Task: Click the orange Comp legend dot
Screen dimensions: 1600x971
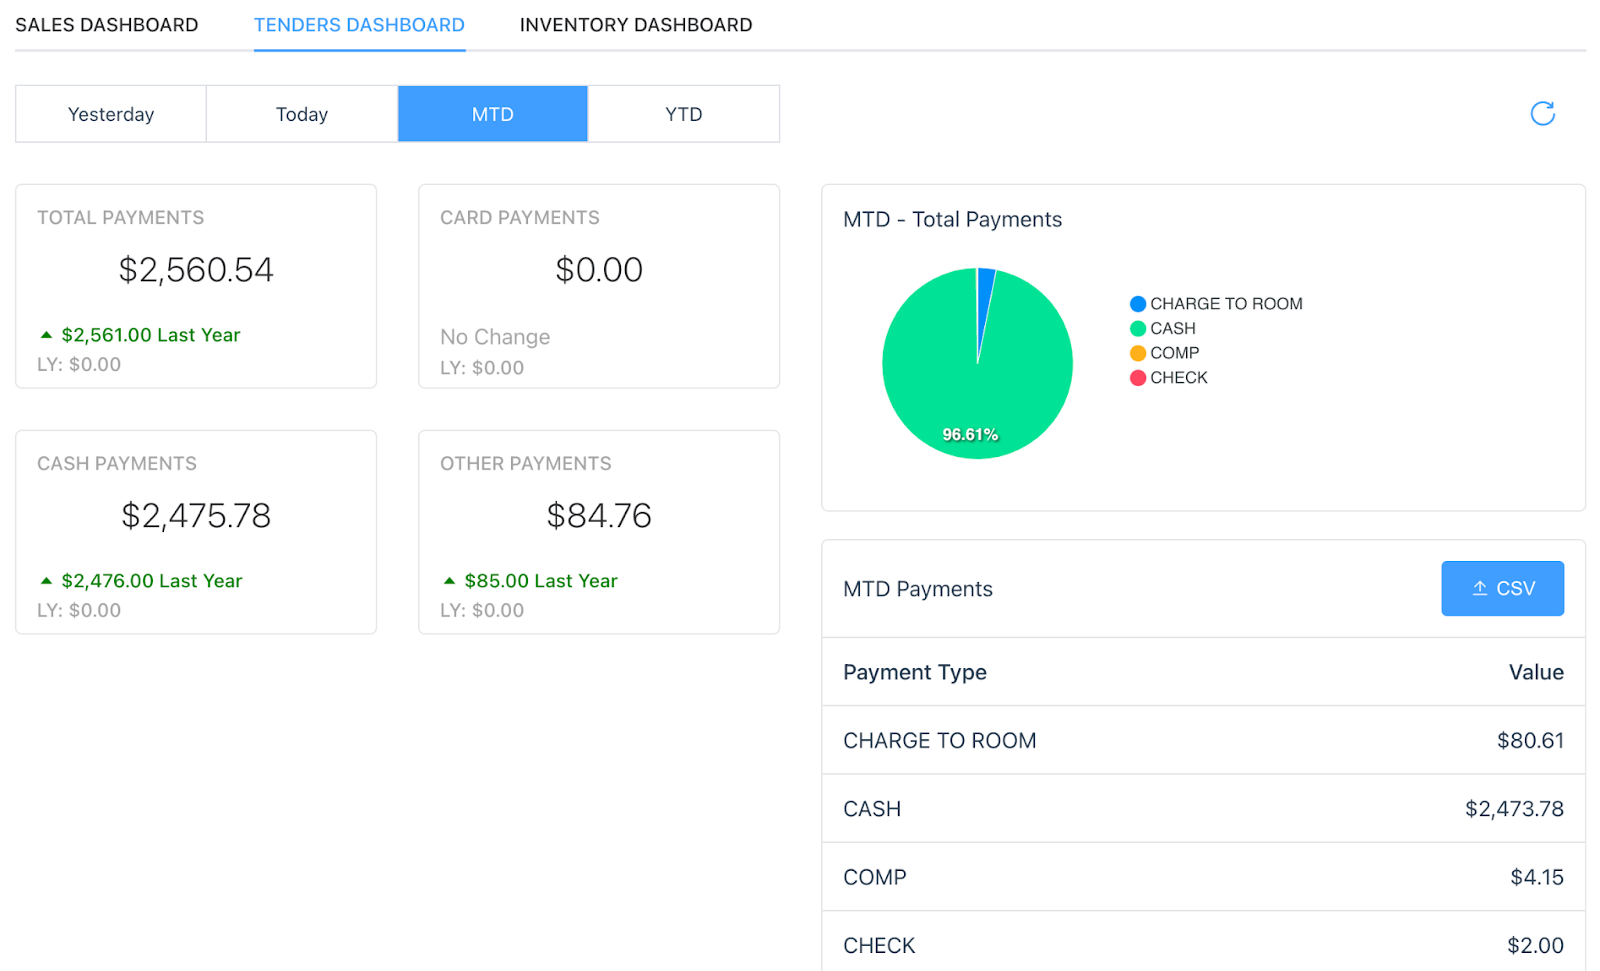Action: coord(1138,353)
